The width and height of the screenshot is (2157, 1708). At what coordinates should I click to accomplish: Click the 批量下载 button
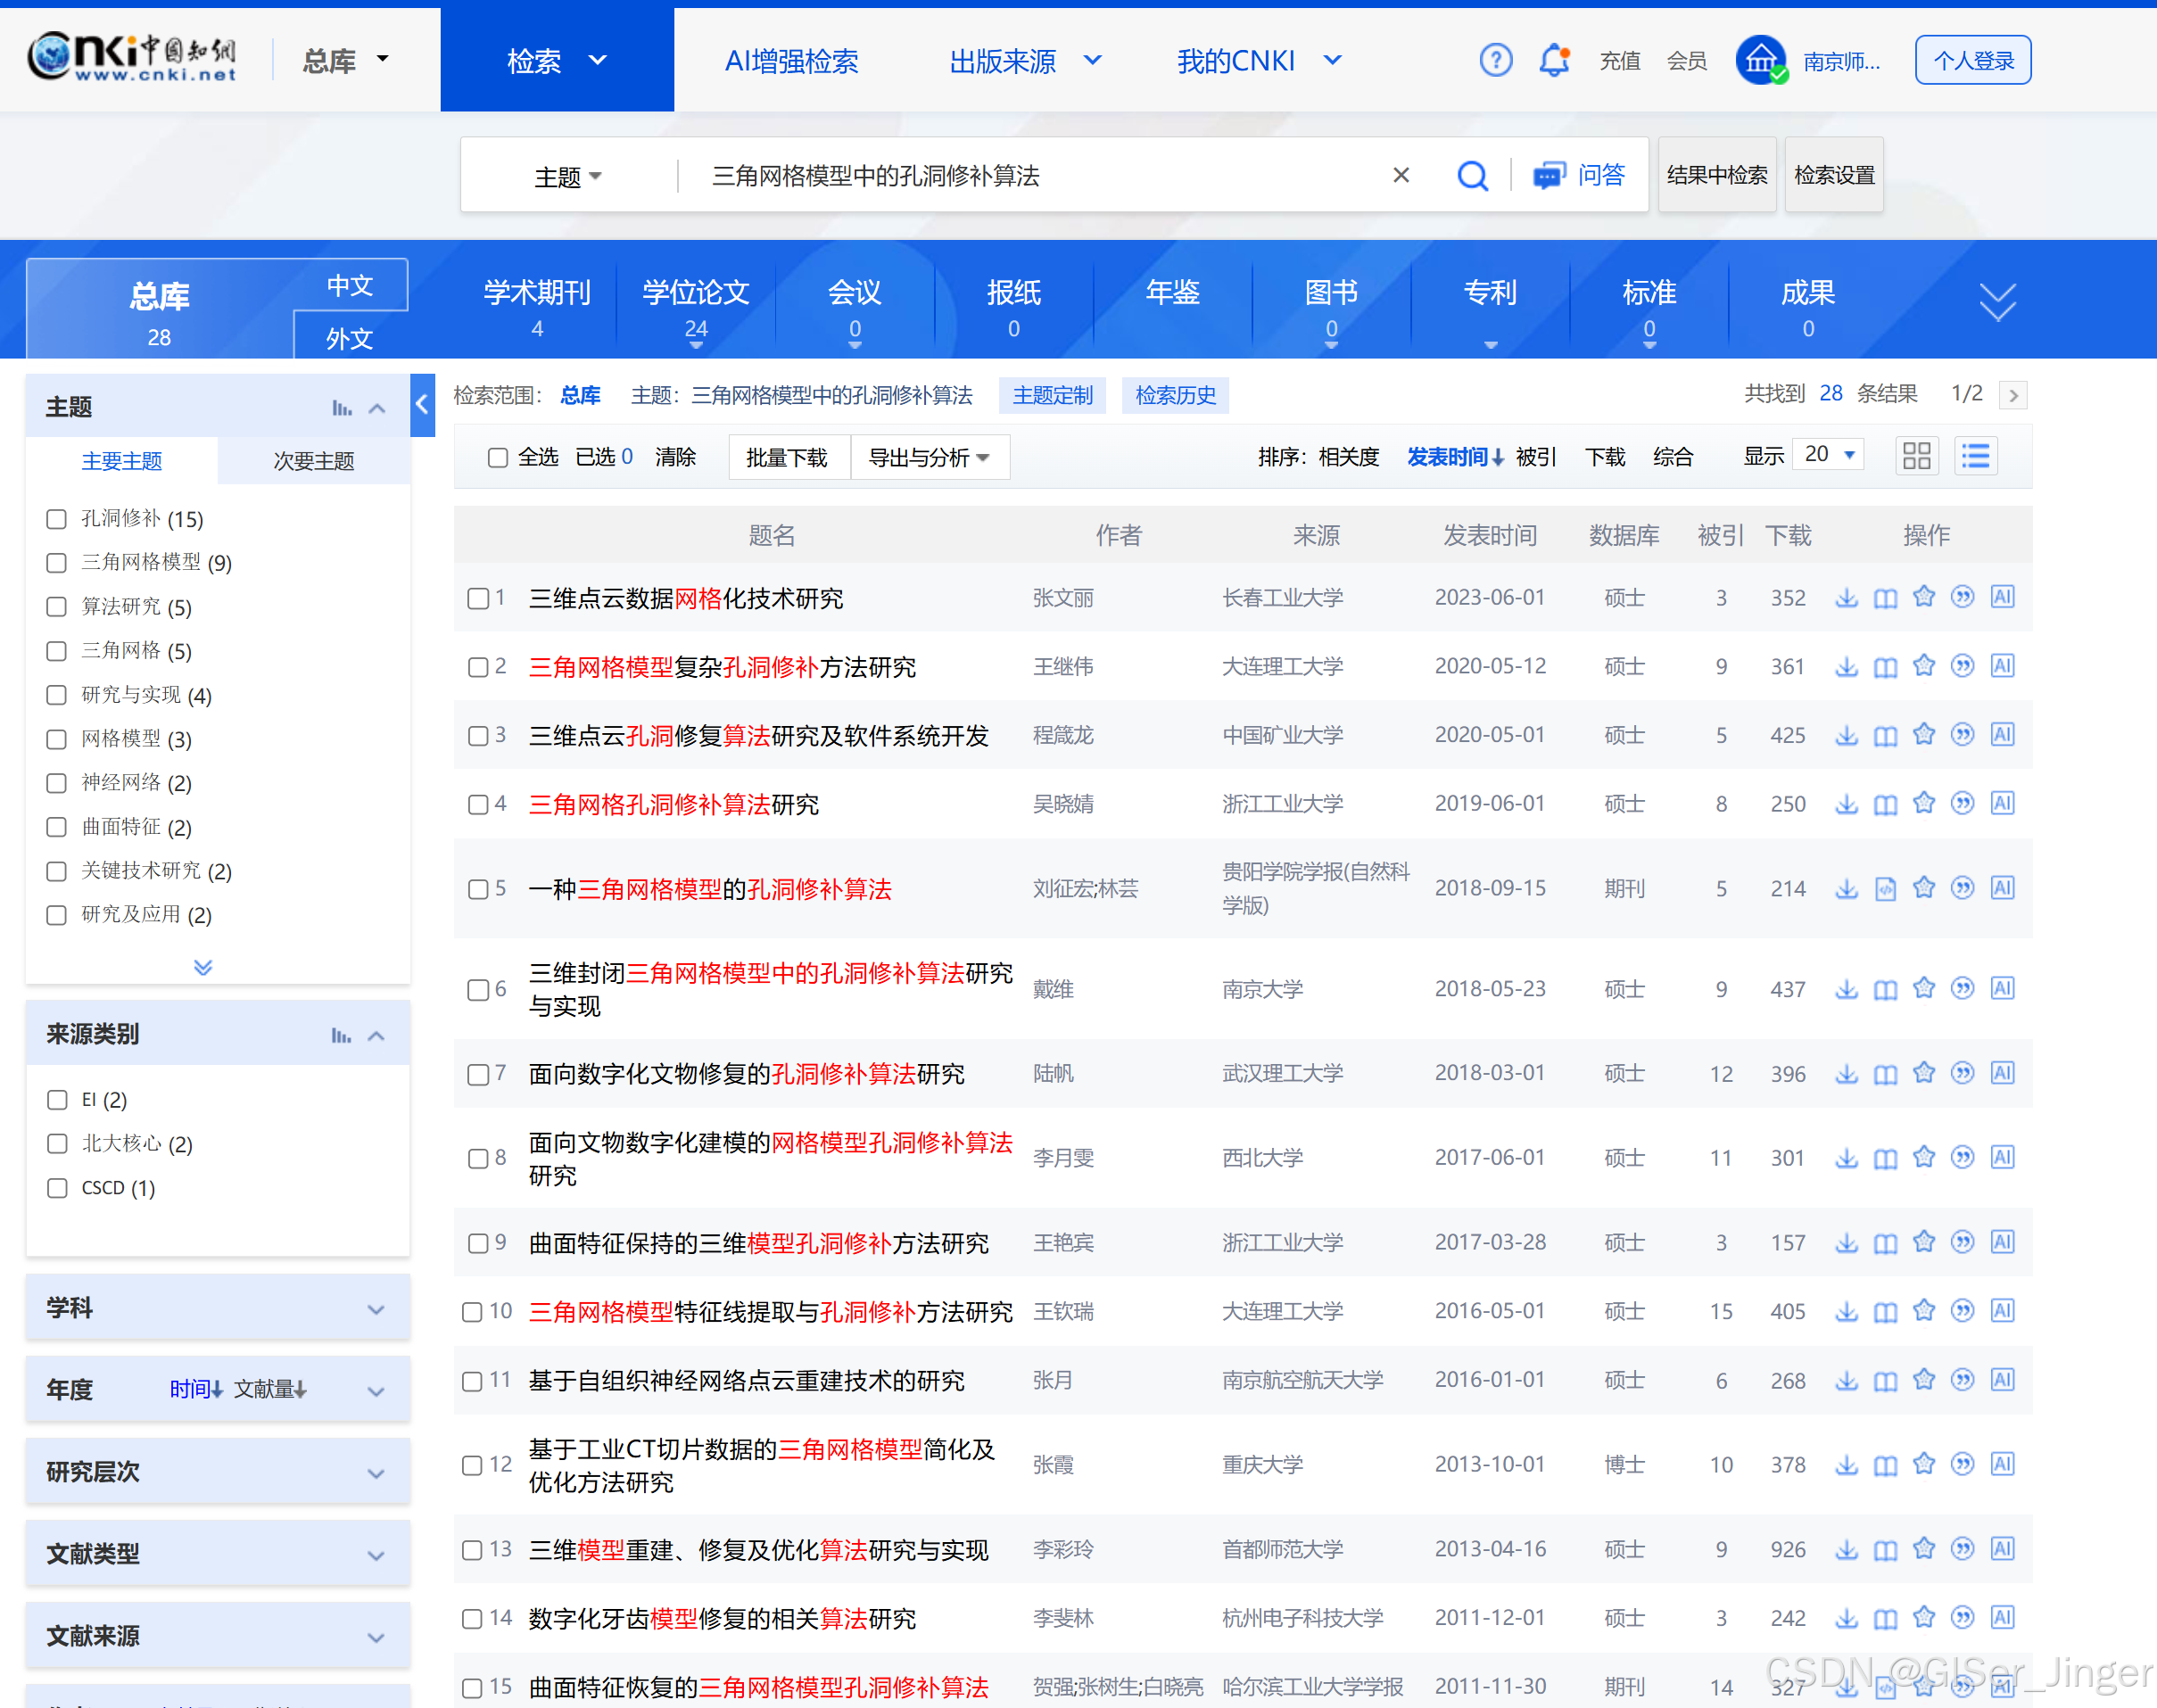787,457
